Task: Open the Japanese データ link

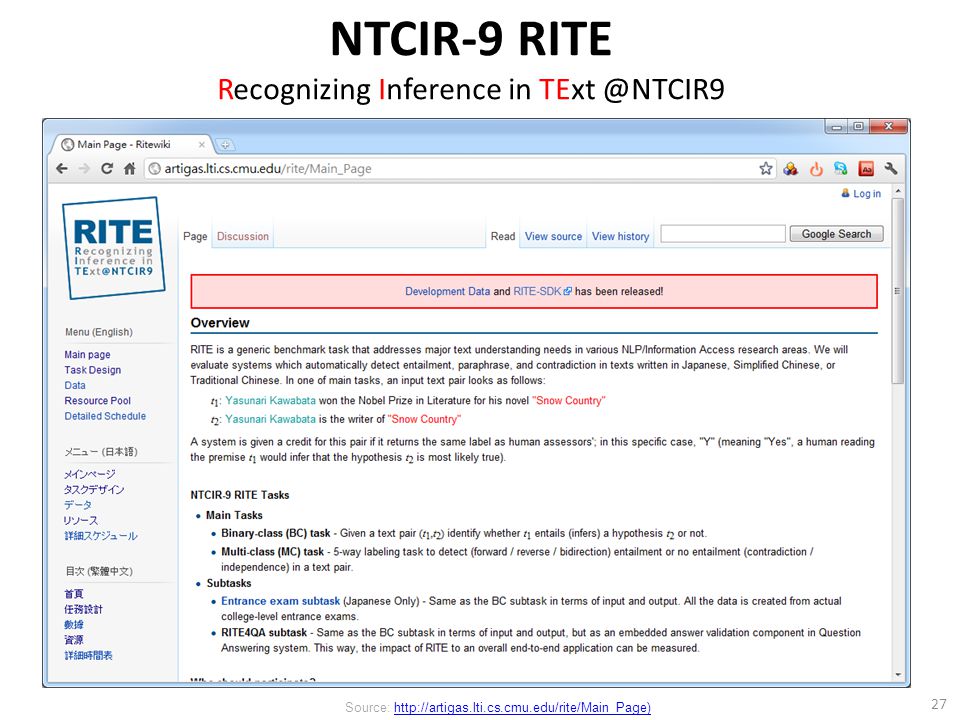Action: (x=78, y=505)
